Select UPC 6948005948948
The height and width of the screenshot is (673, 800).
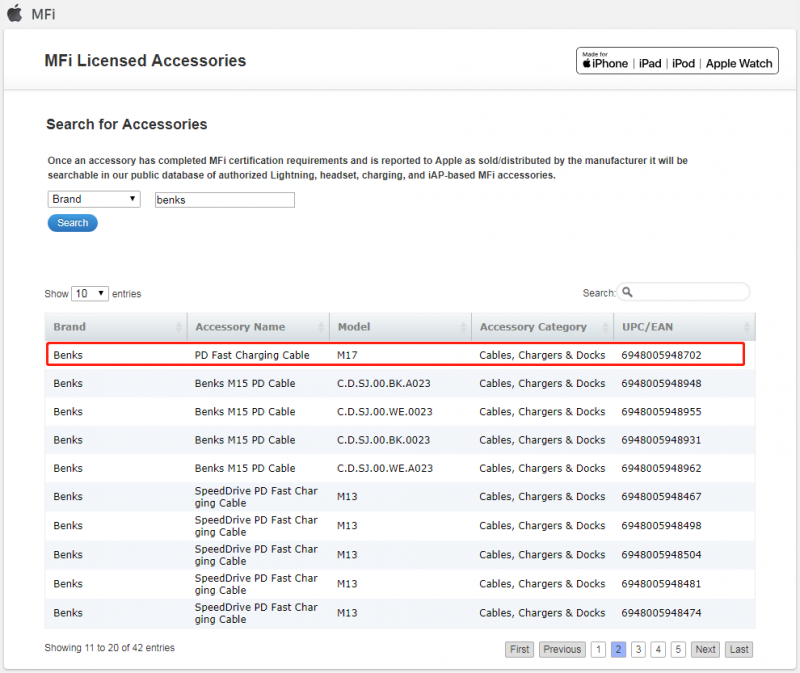point(661,383)
